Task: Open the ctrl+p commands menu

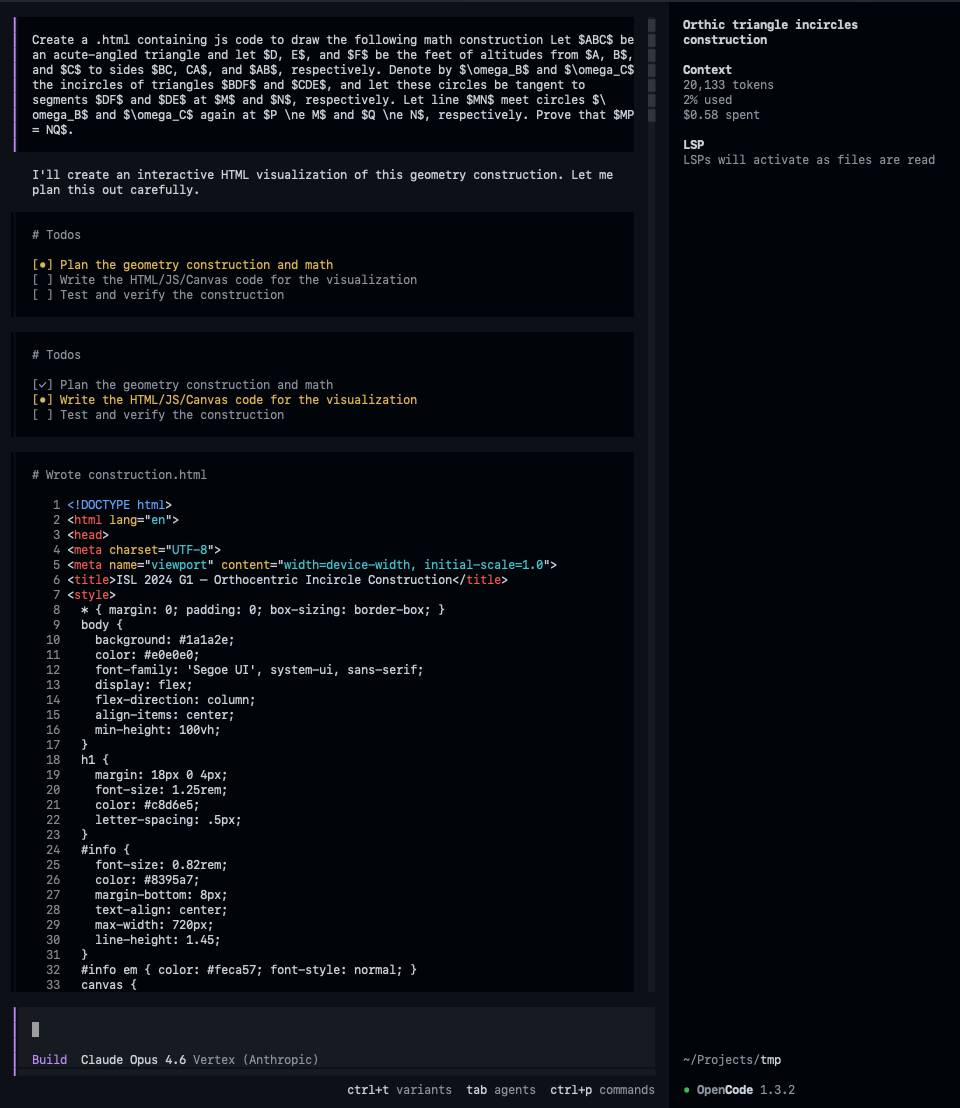Action: coord(602,1090)
